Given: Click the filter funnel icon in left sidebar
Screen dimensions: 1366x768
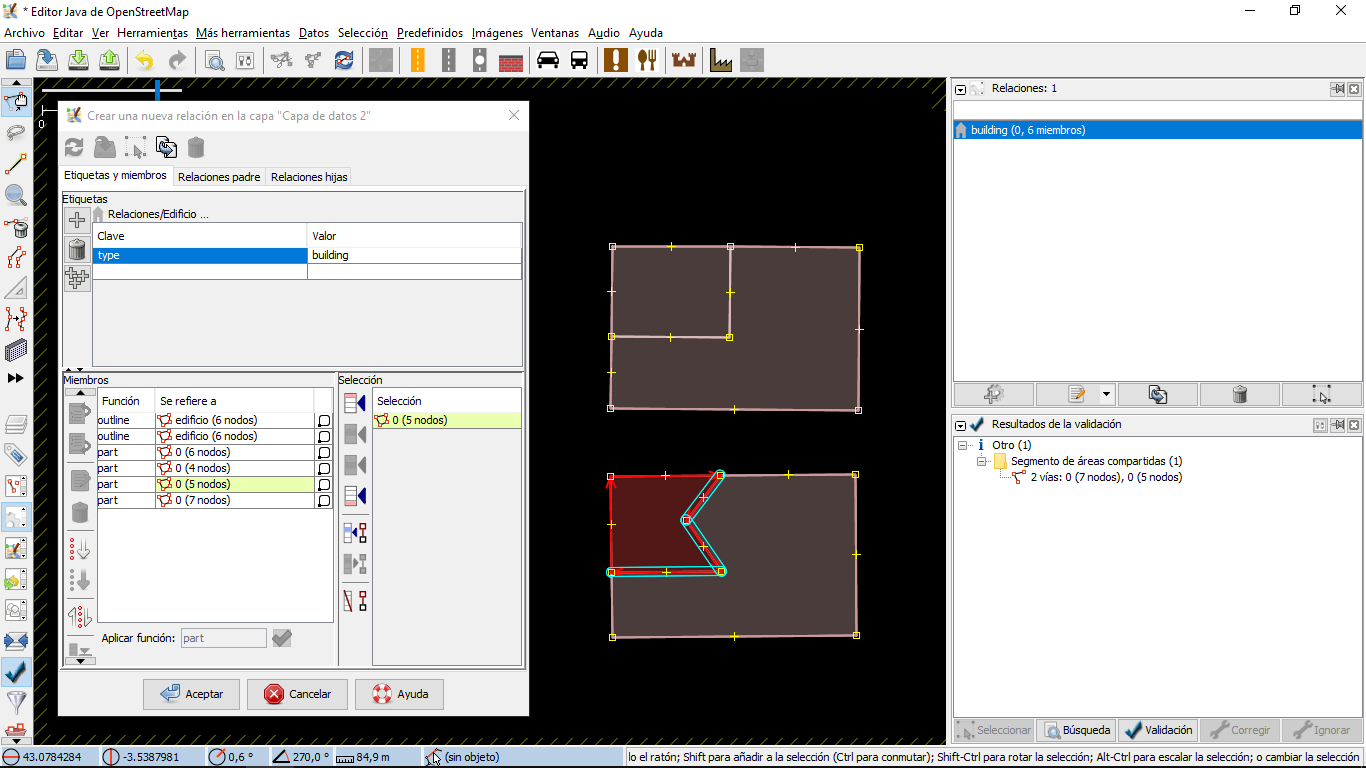Looking at the screenshot, I should (x=16, y=702).
